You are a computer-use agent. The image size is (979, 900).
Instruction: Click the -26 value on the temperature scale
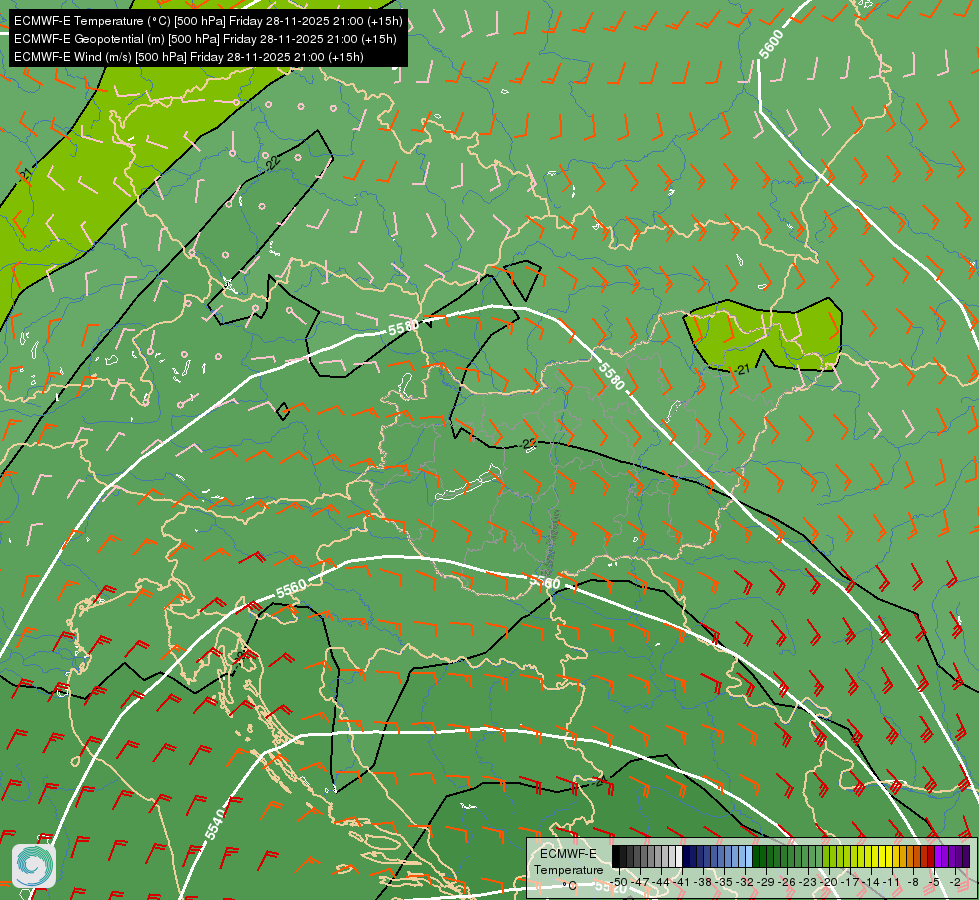[x=787, y=882]
